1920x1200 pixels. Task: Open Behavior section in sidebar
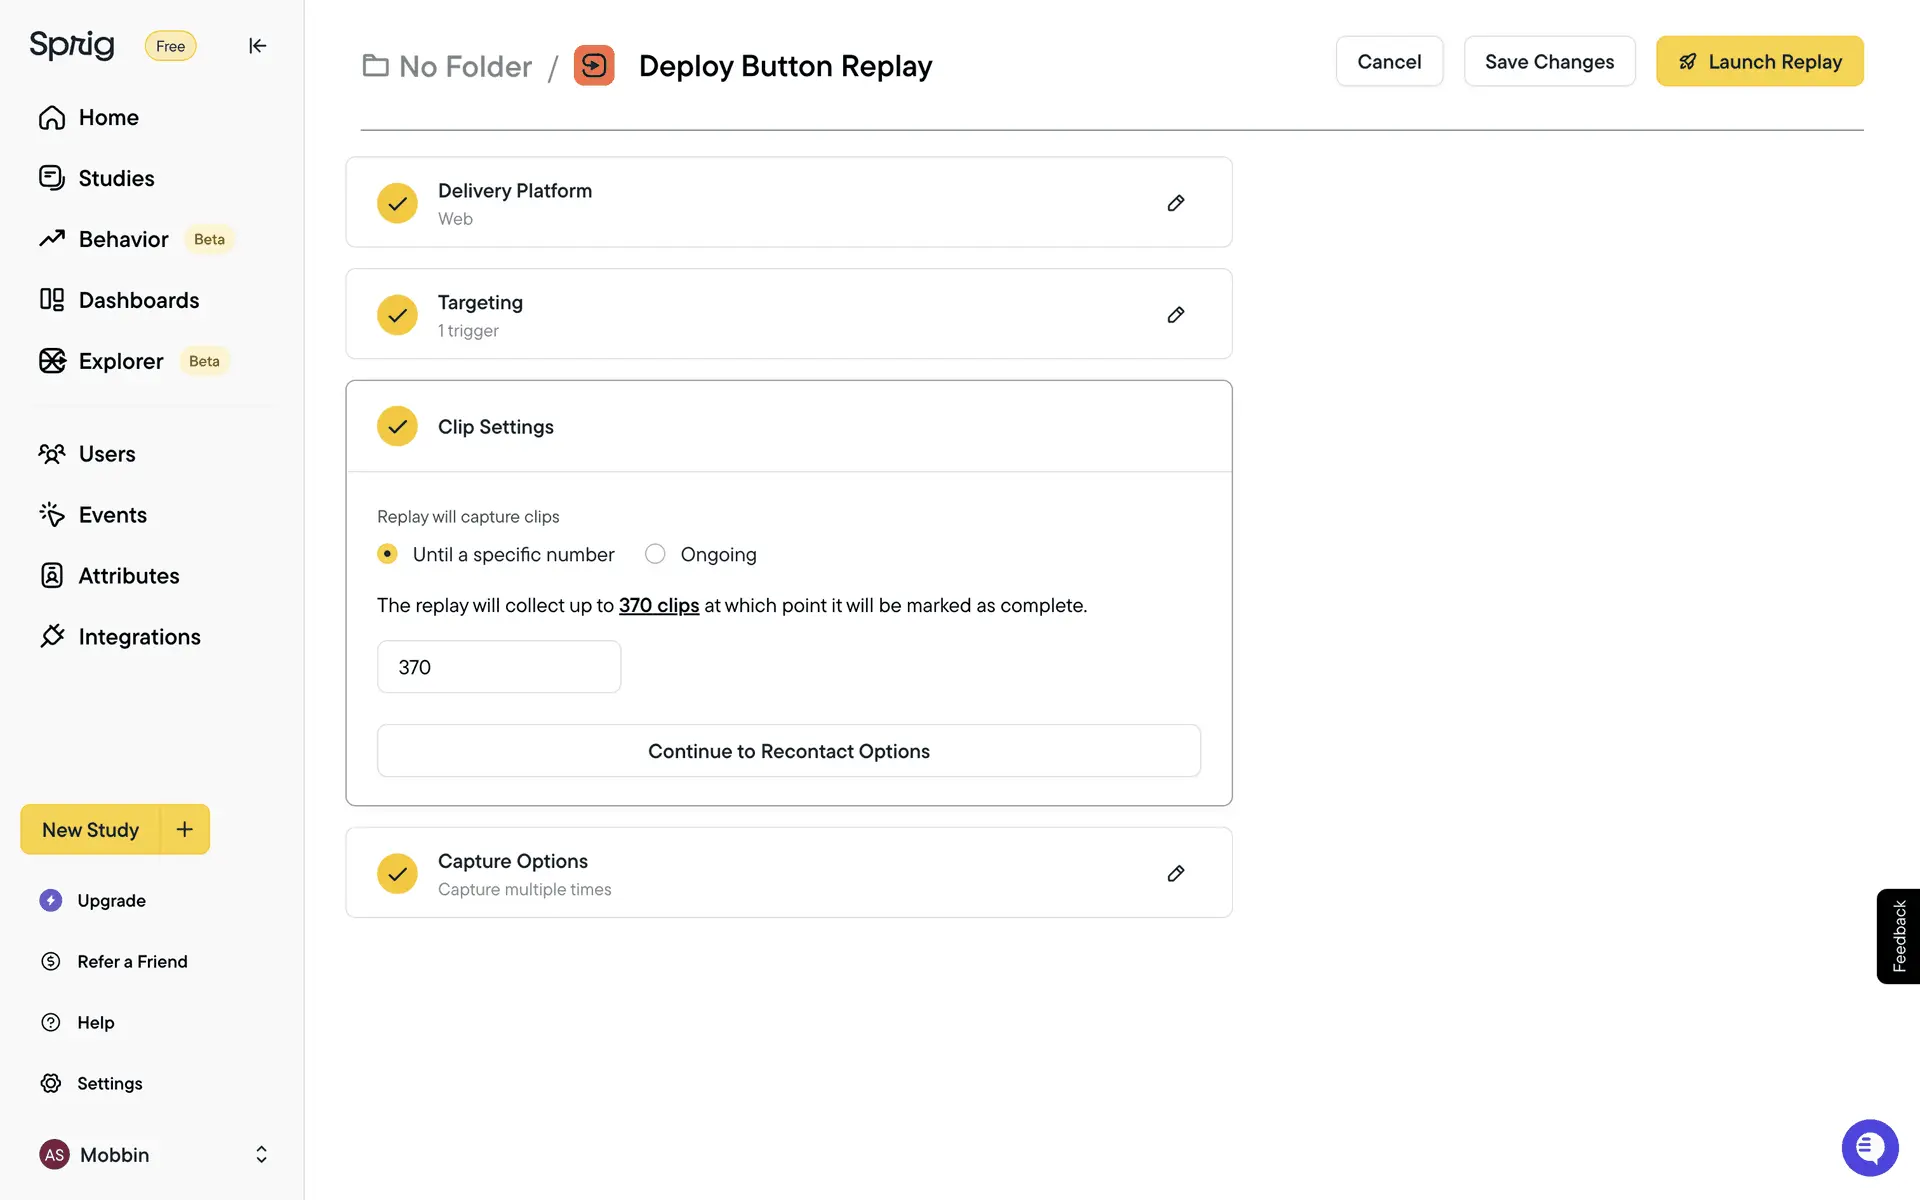tap(123, 239)
